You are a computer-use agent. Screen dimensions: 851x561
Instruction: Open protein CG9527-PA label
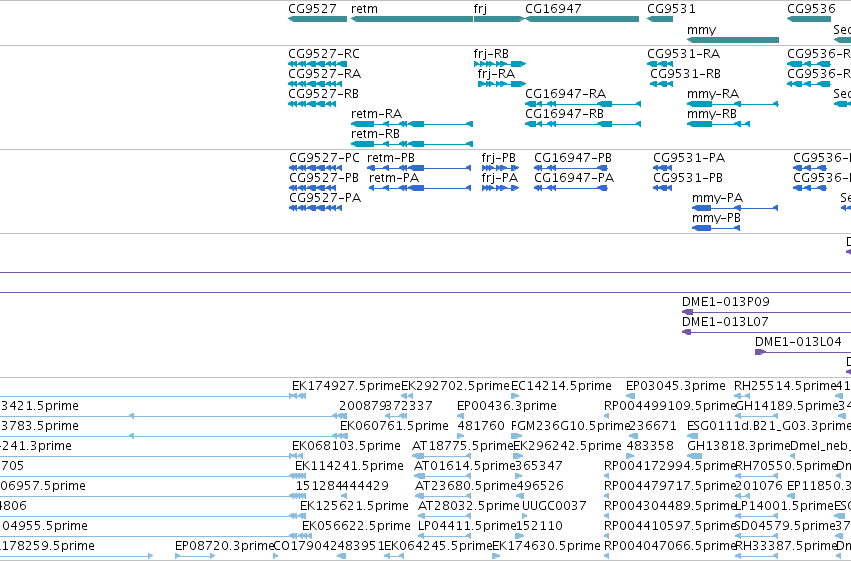tap(325, 198)
